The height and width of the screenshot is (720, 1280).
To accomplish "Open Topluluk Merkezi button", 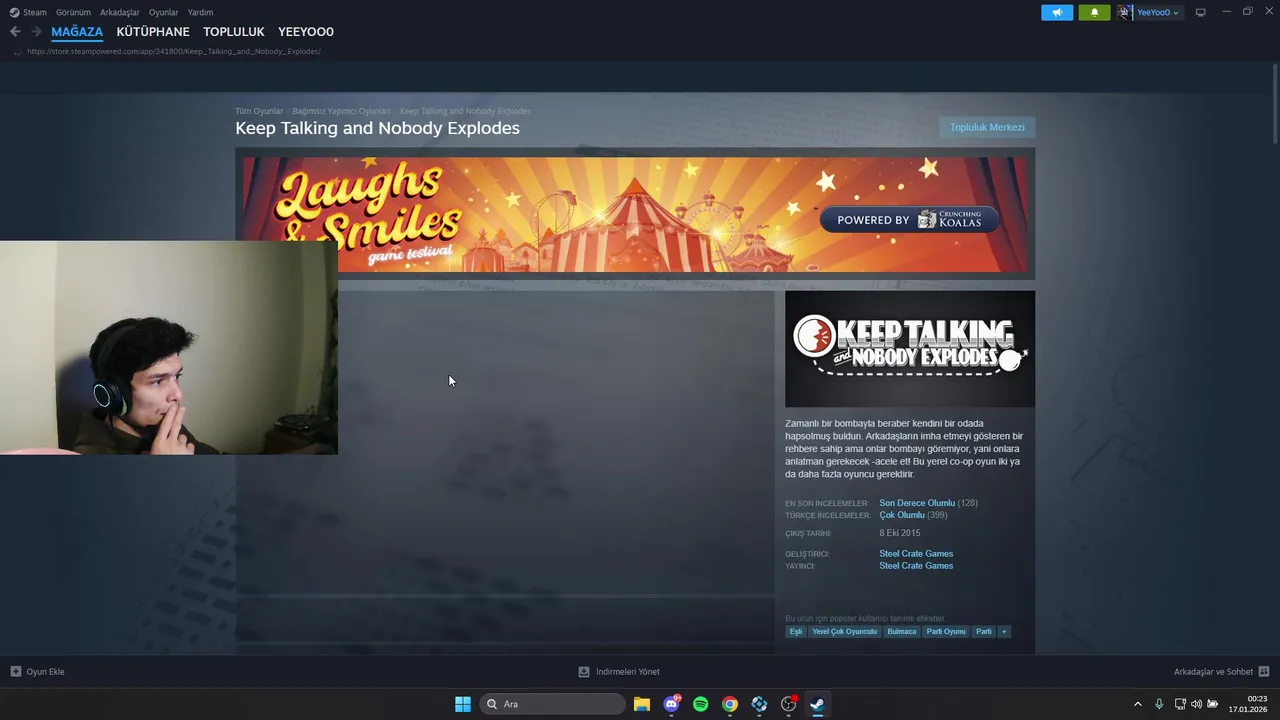I will pyautogui.click(x=987, y=127).
